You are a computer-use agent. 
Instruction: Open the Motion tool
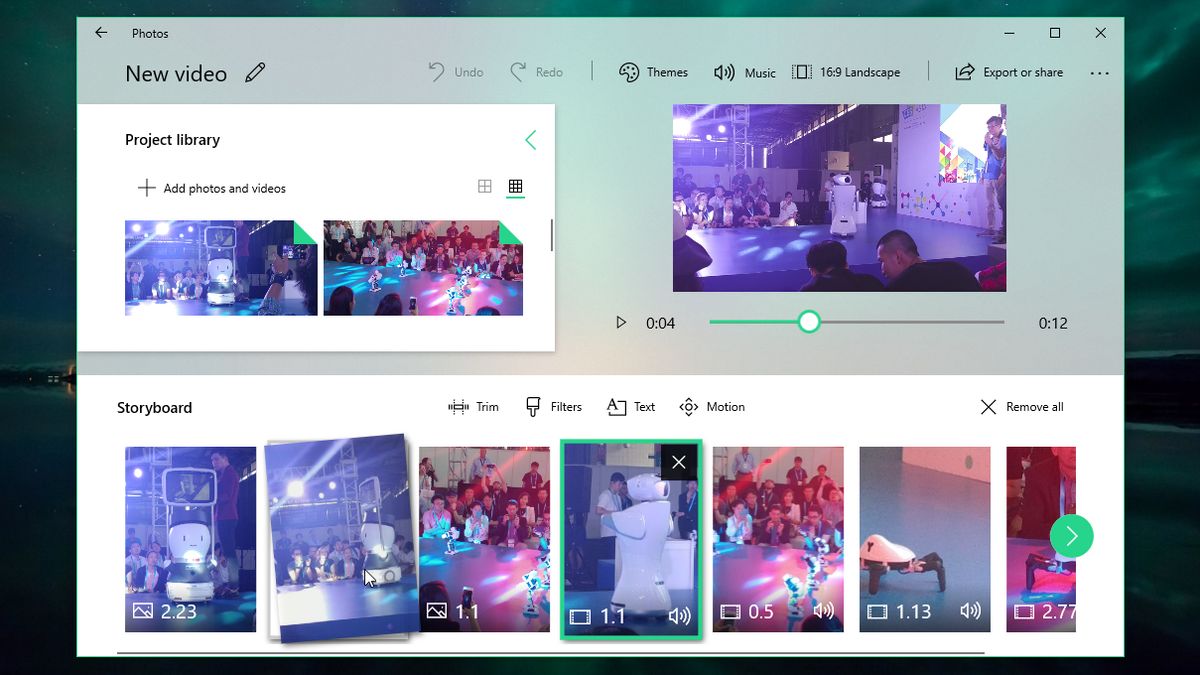click(x=712, y=407)
